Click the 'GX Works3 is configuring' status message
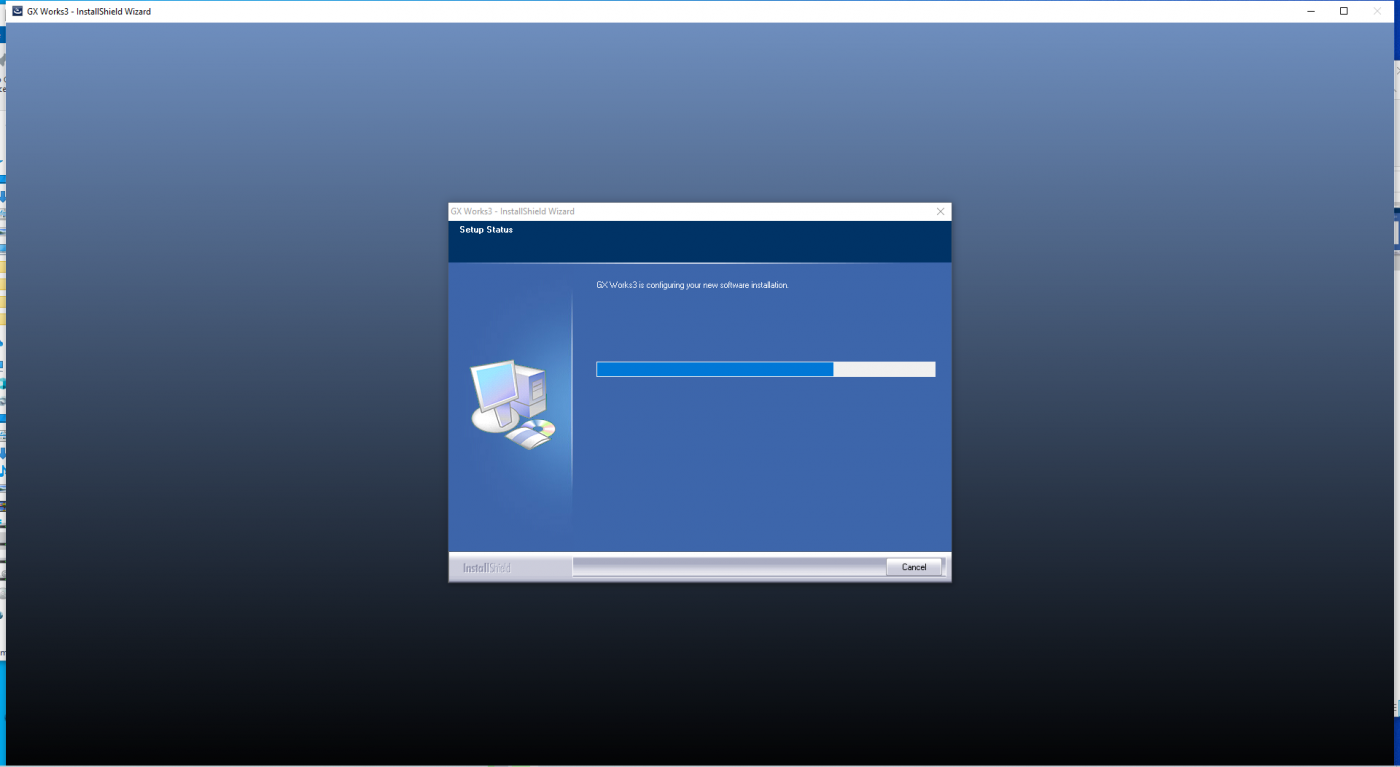Viewport: 1400px width, 767px height. pos(692,285)
